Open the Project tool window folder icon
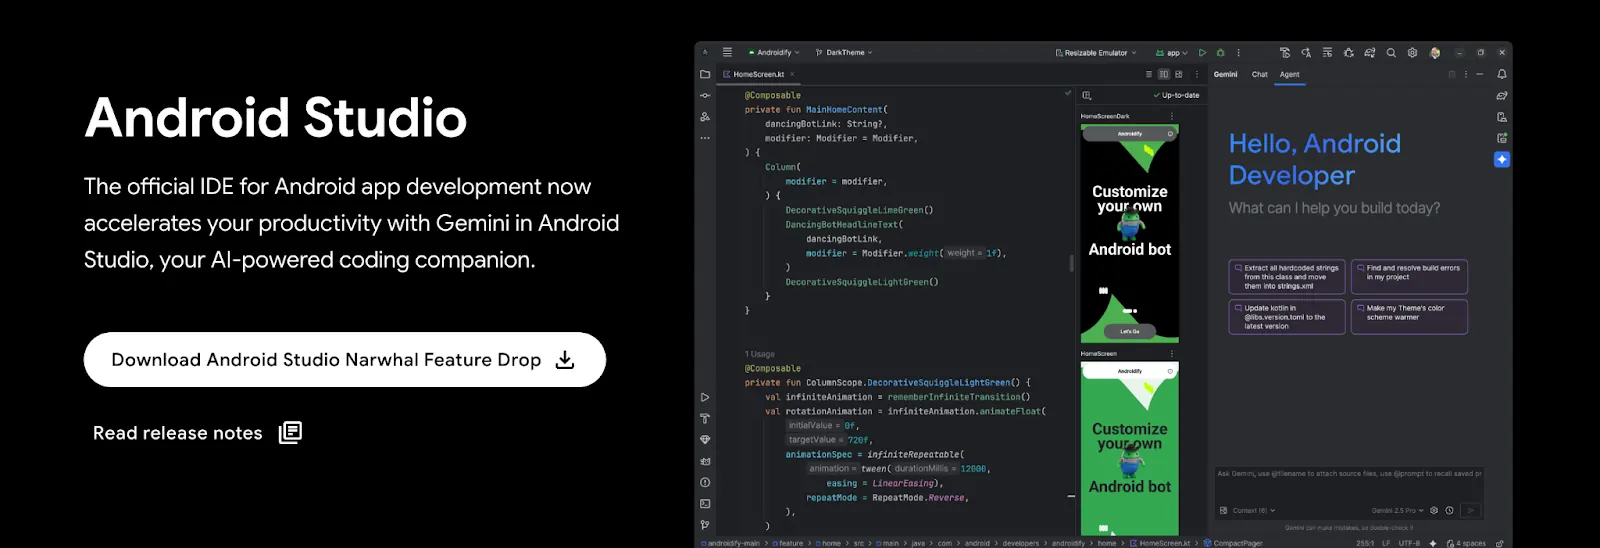The image size is (1600, 548). 705,74
